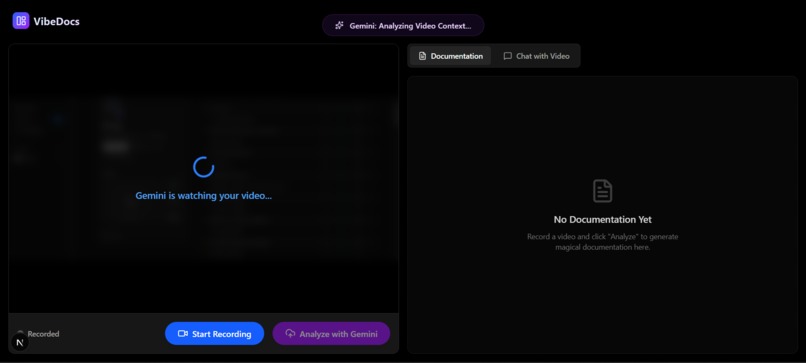Open the Chat with Video tab
Image resolution: width=806 pixels, height=363 pixels.
tap(536, 56)
